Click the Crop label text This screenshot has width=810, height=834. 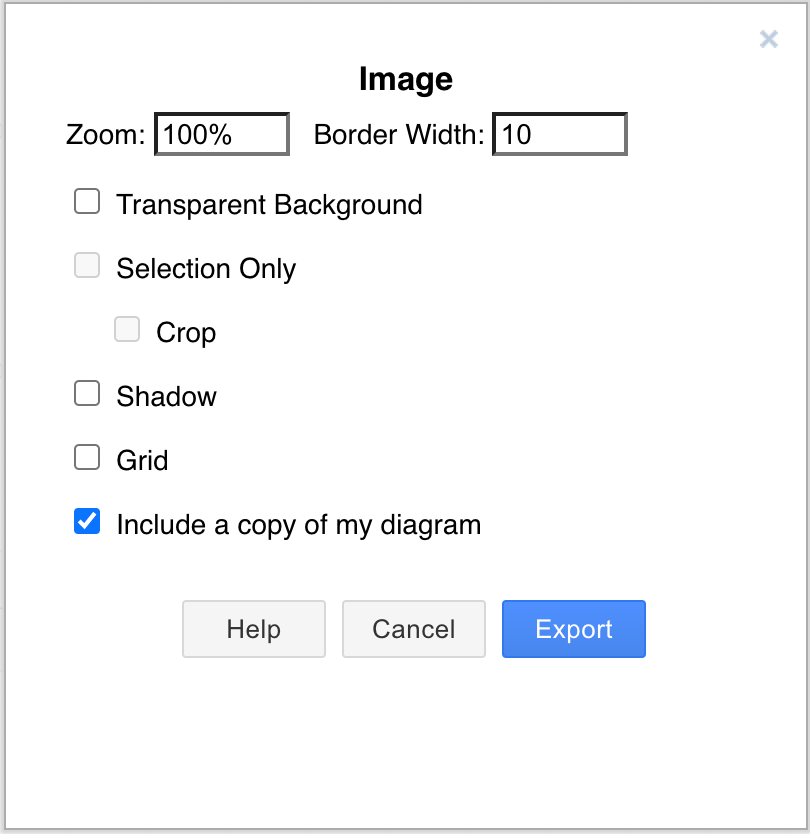point(186,332)
